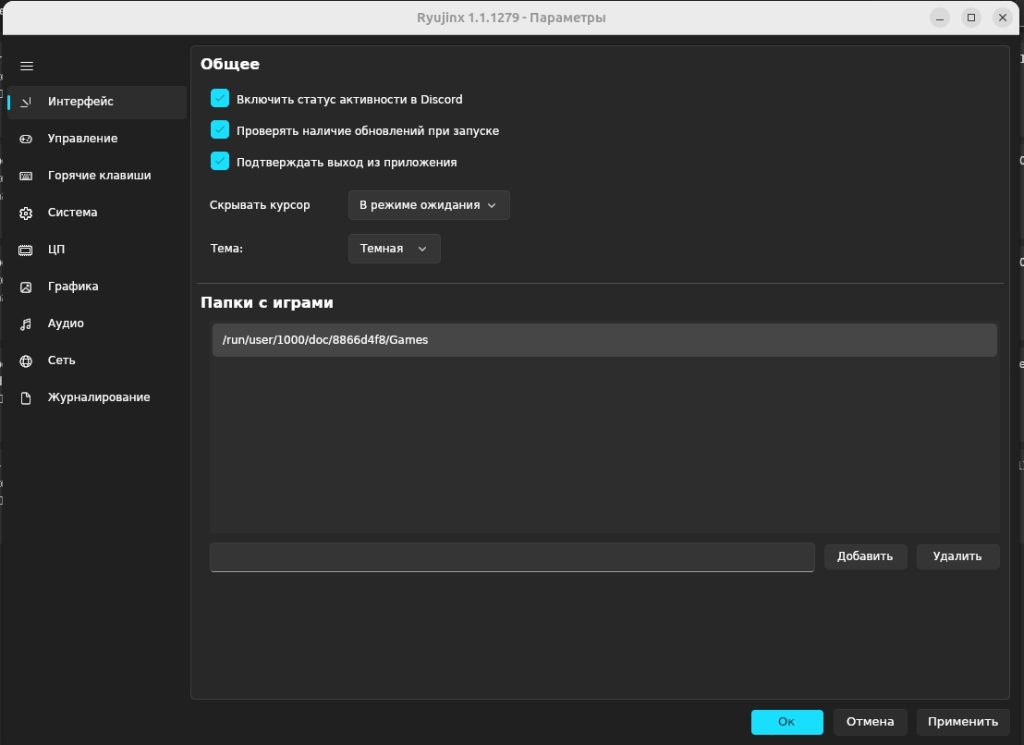Click the keyboard icon beside Горячие клавиши
Image resolution: width=1024 pixels, height=745 pixels.
[26, 176]
